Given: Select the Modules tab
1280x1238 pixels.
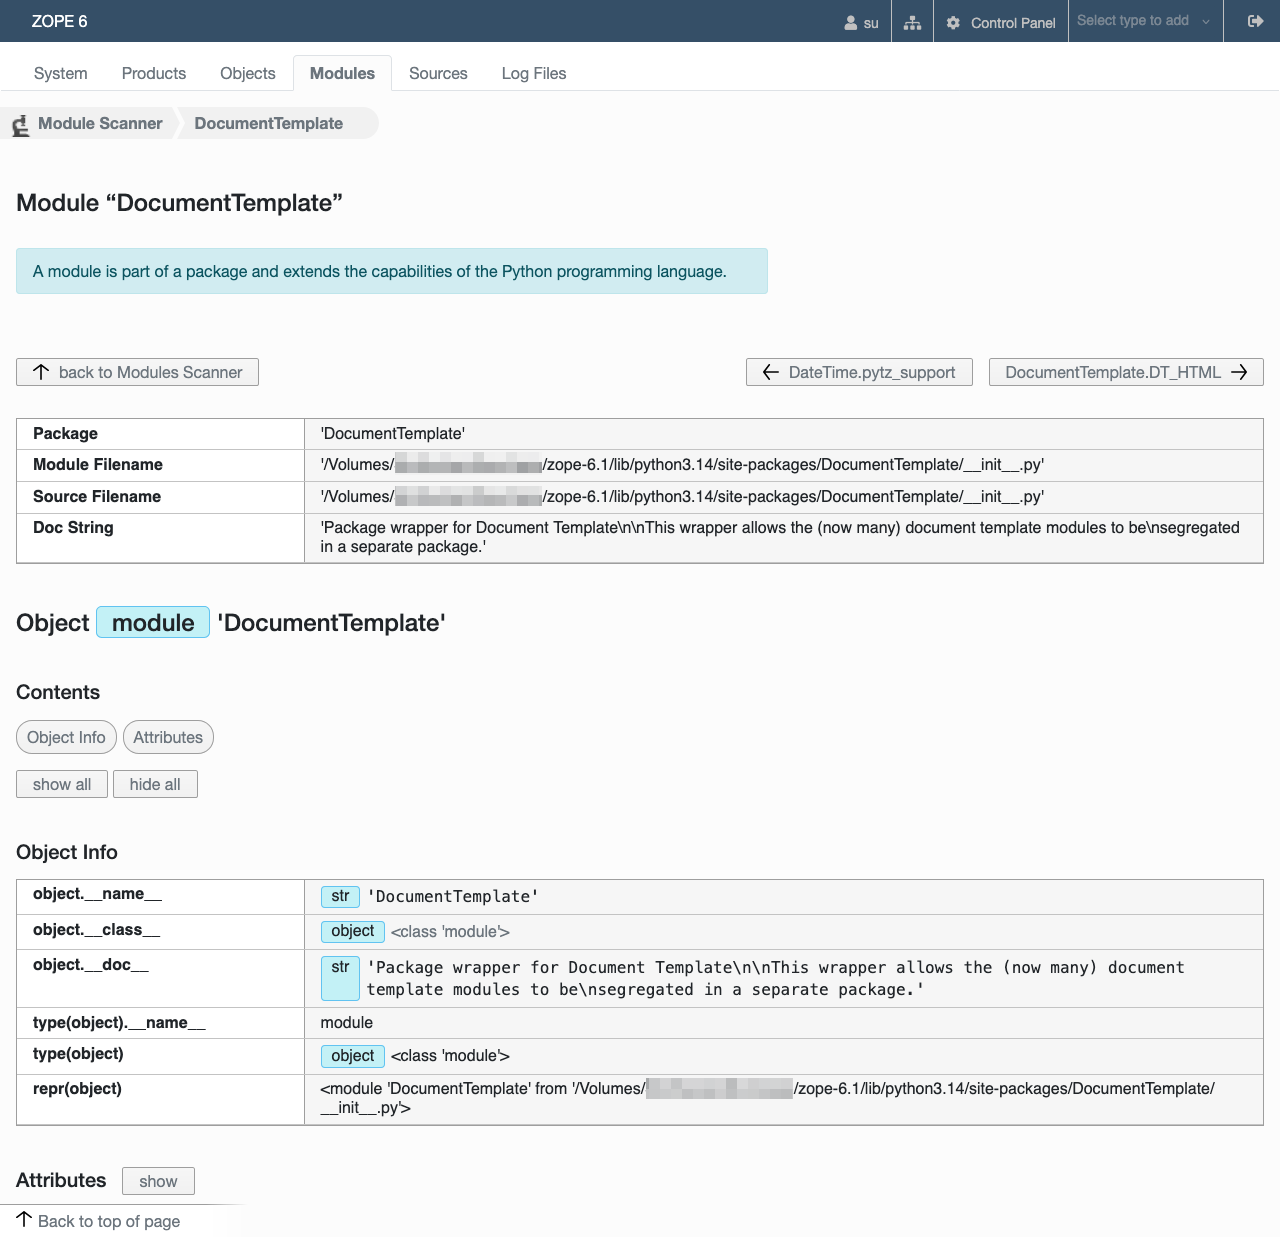Looking at the screenshot, I should point(342,73).
